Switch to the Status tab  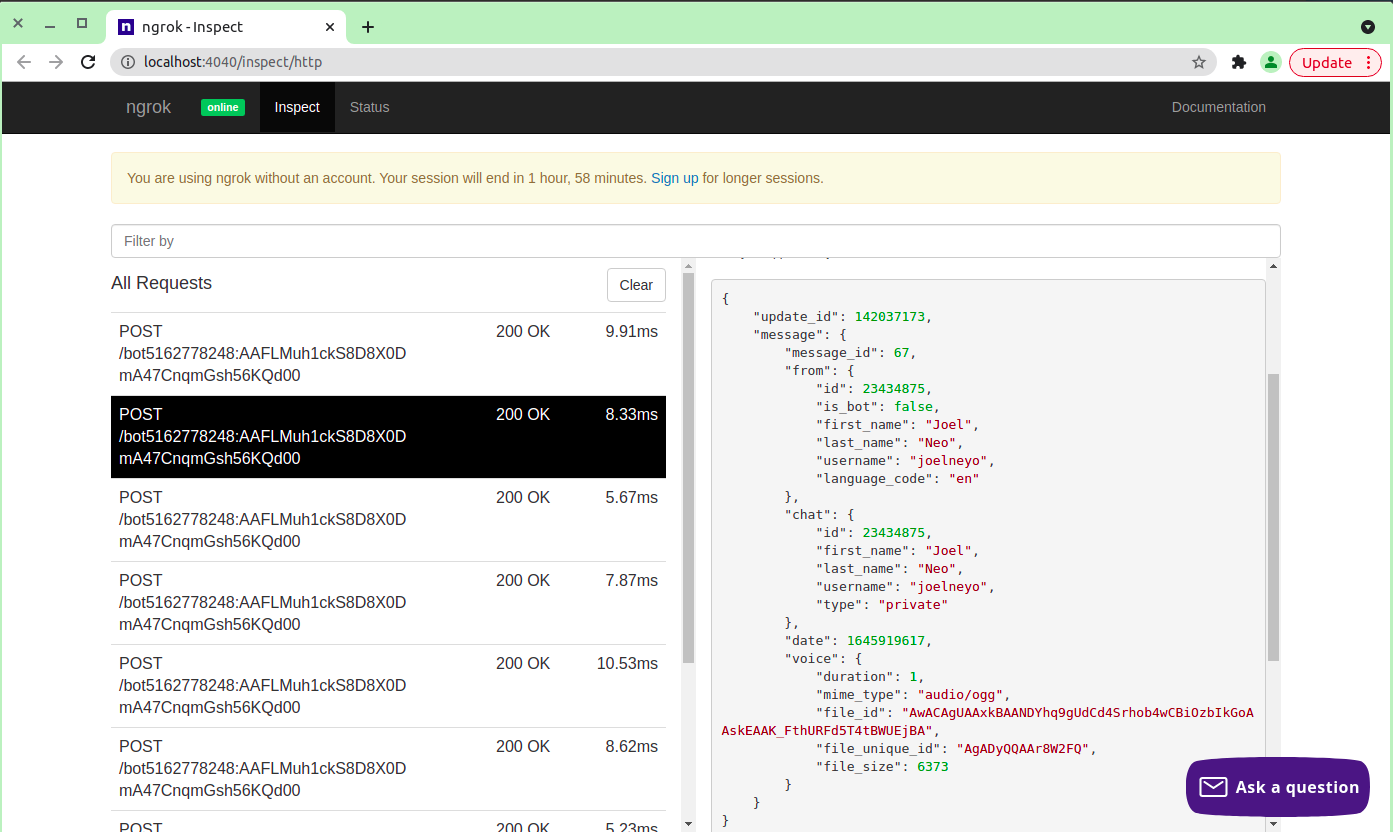click(369, 107)
